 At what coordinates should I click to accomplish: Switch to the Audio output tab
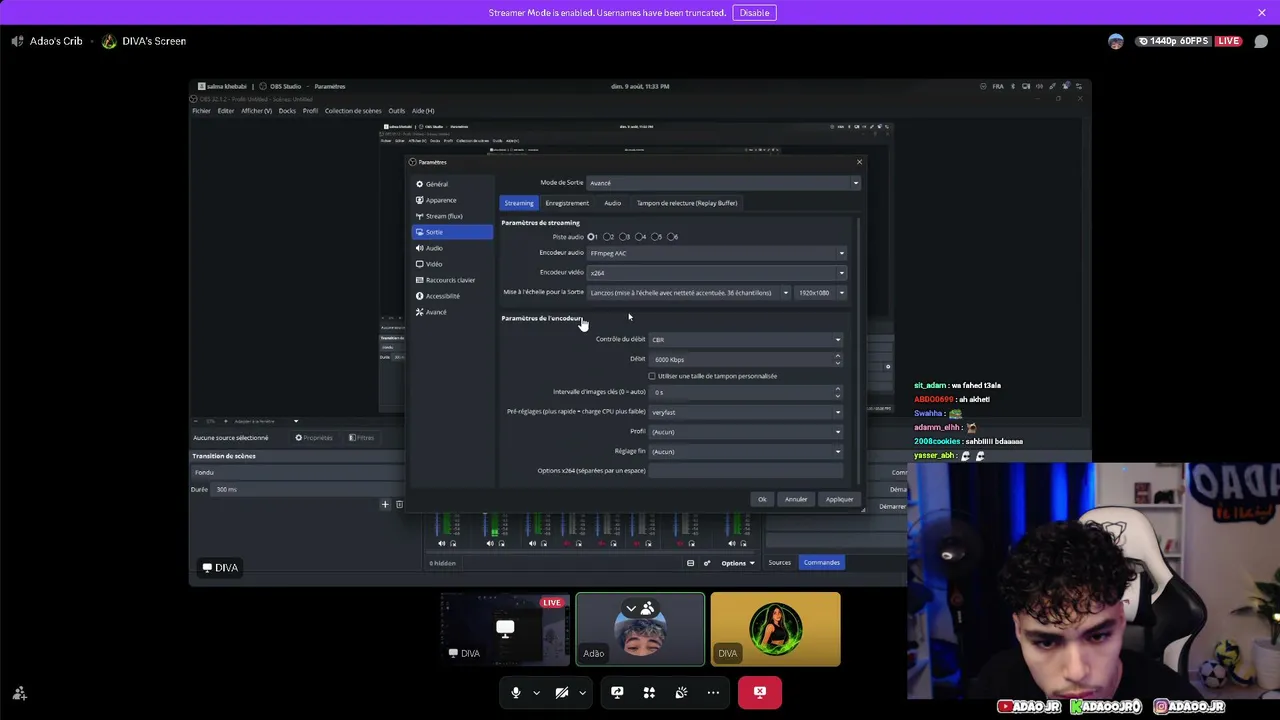[x=612, y=203]
